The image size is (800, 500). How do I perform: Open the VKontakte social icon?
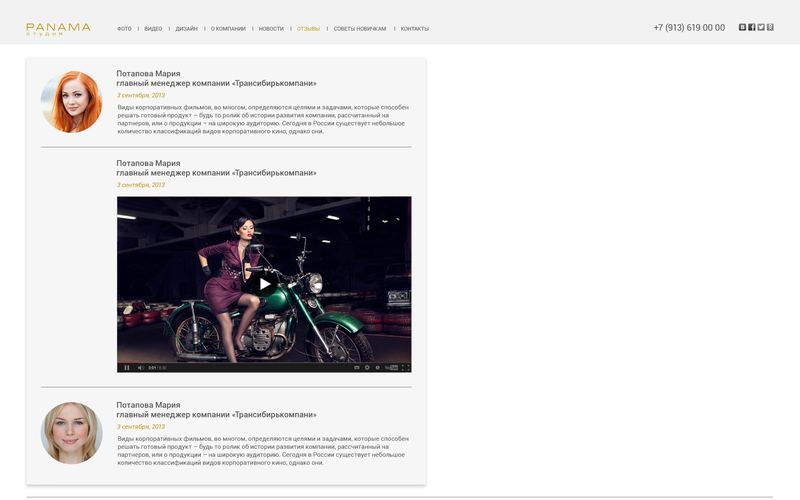[x=742, y=27]
